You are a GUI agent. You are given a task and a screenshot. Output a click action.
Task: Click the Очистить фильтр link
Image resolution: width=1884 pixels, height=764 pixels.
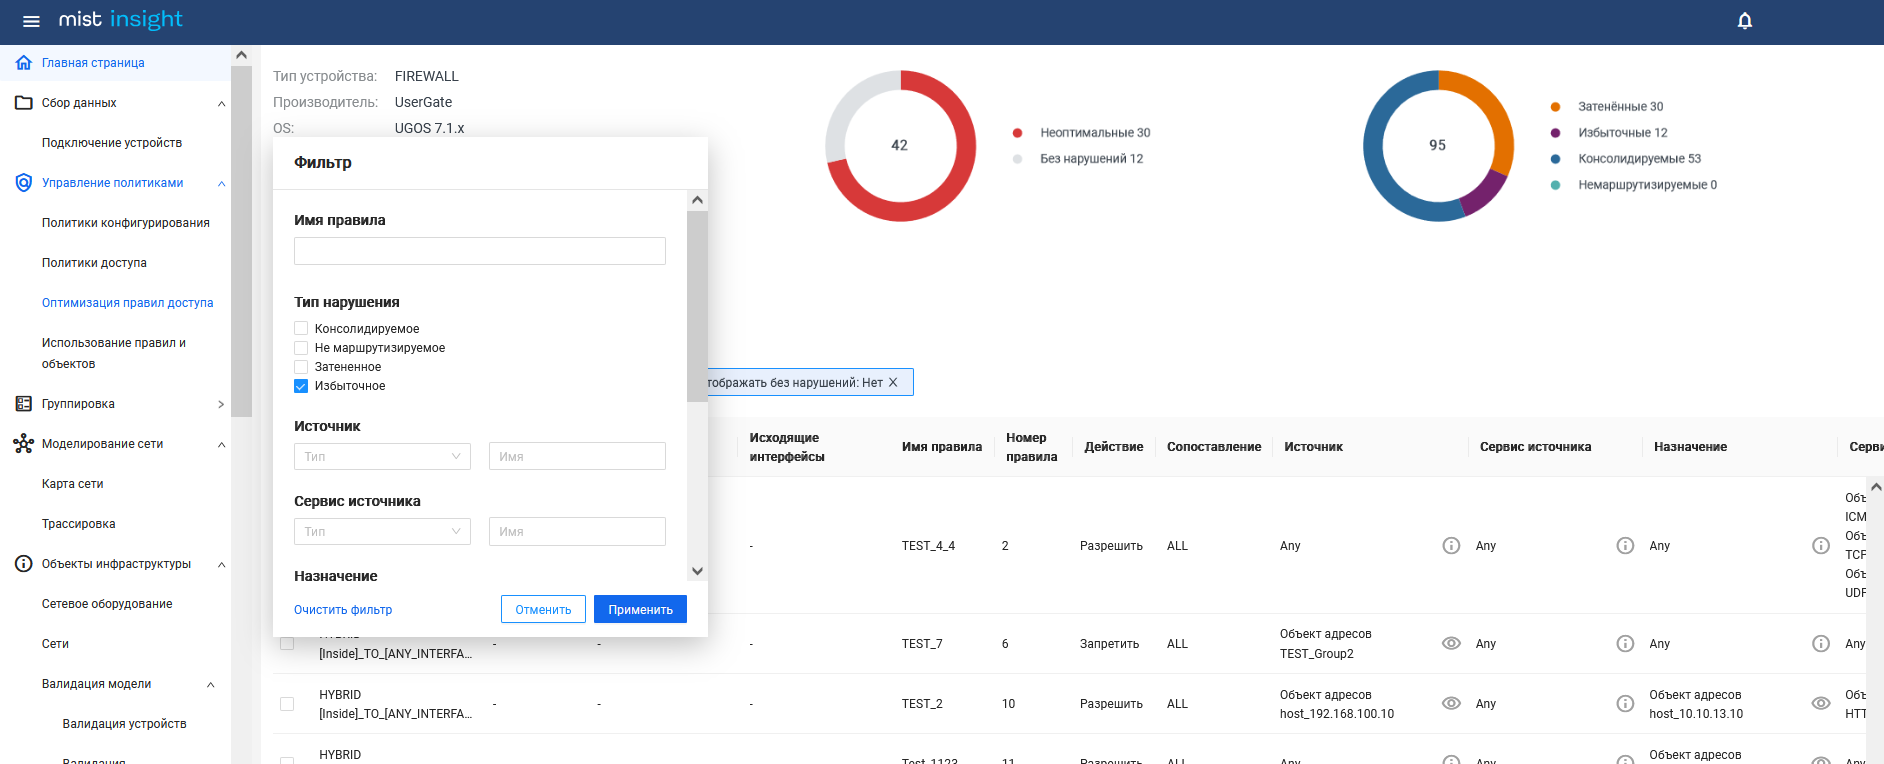343,610
